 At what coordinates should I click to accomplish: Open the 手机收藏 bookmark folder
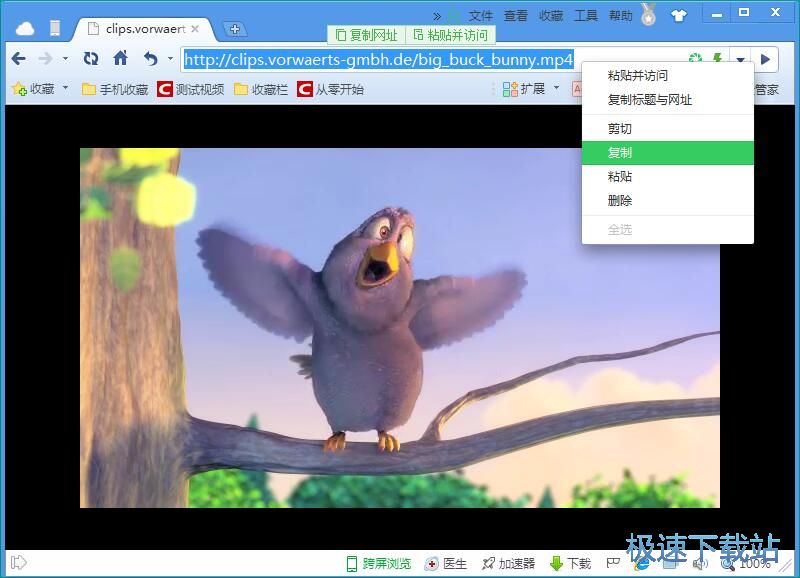115,89
